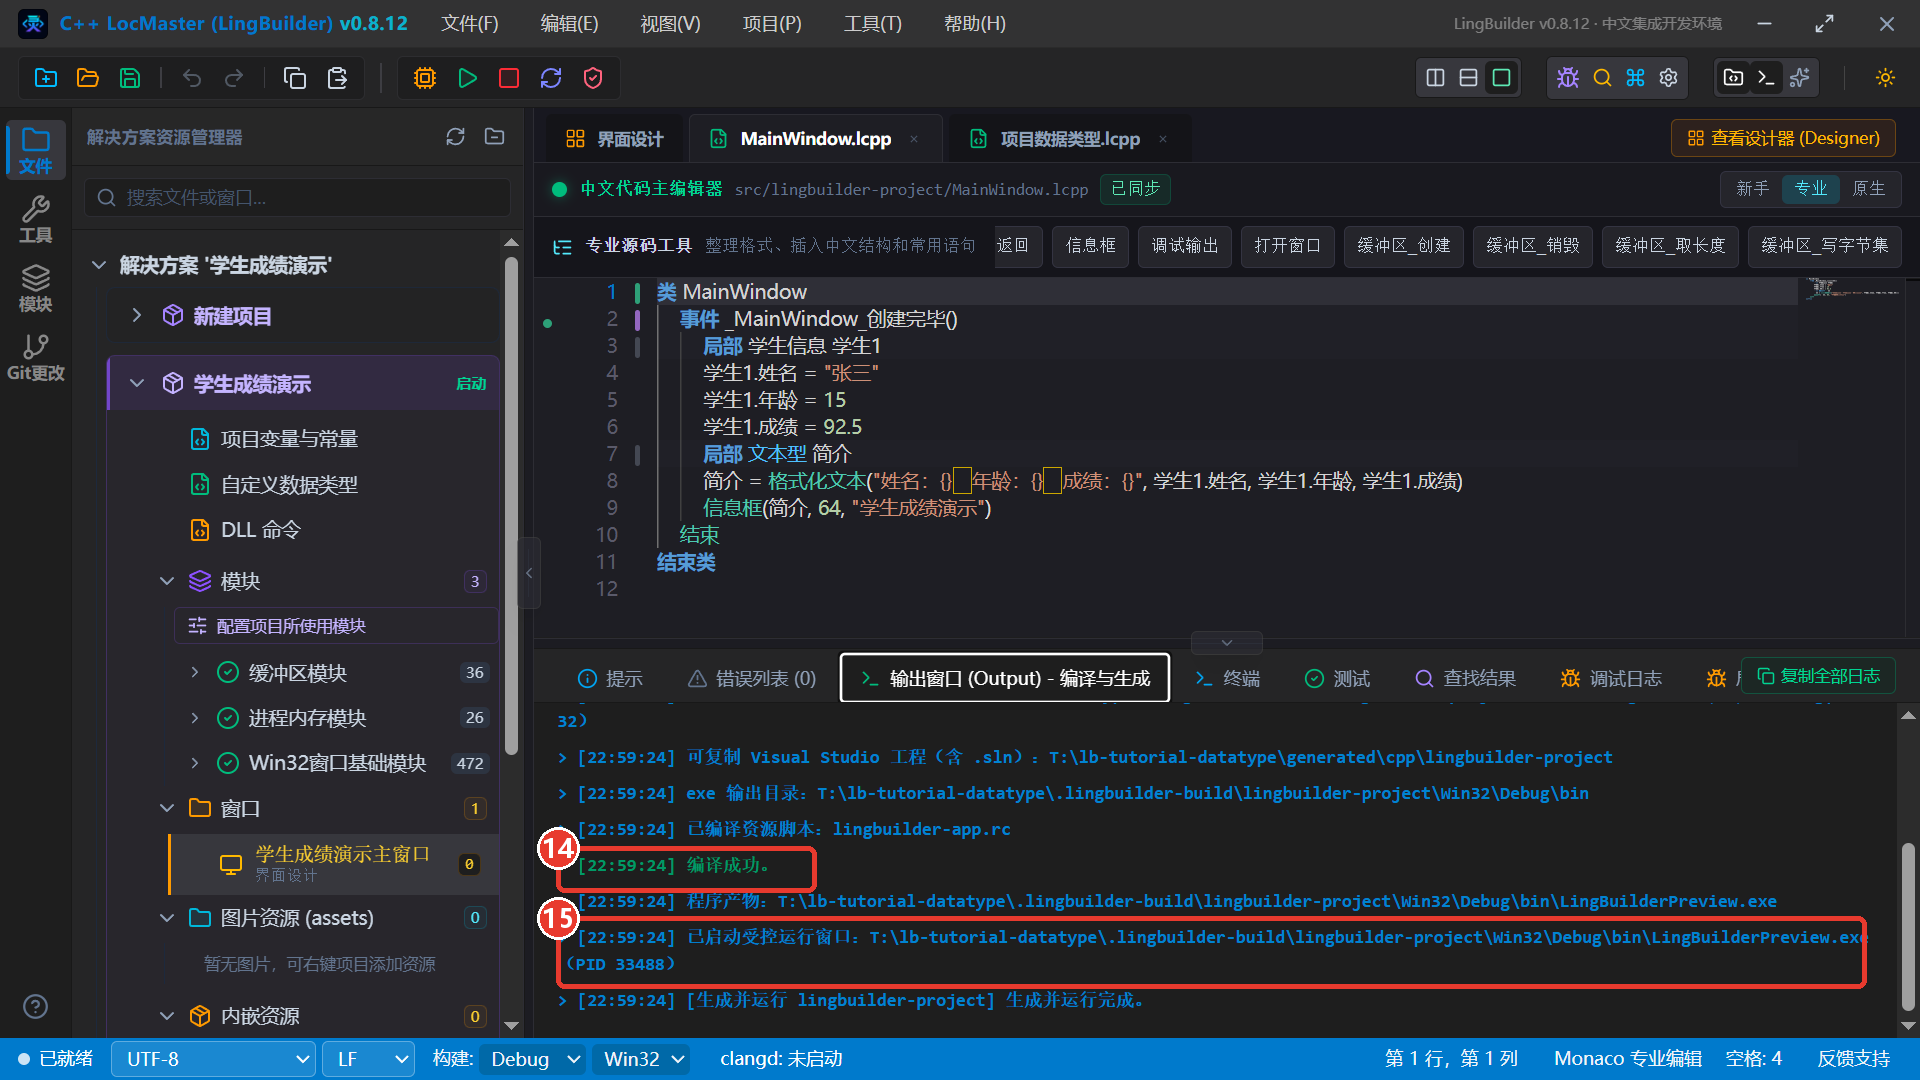Click the copy icon in toolbar
Image resolution: width=1920 pixels, height=1080 pixels.
[295, 78]
